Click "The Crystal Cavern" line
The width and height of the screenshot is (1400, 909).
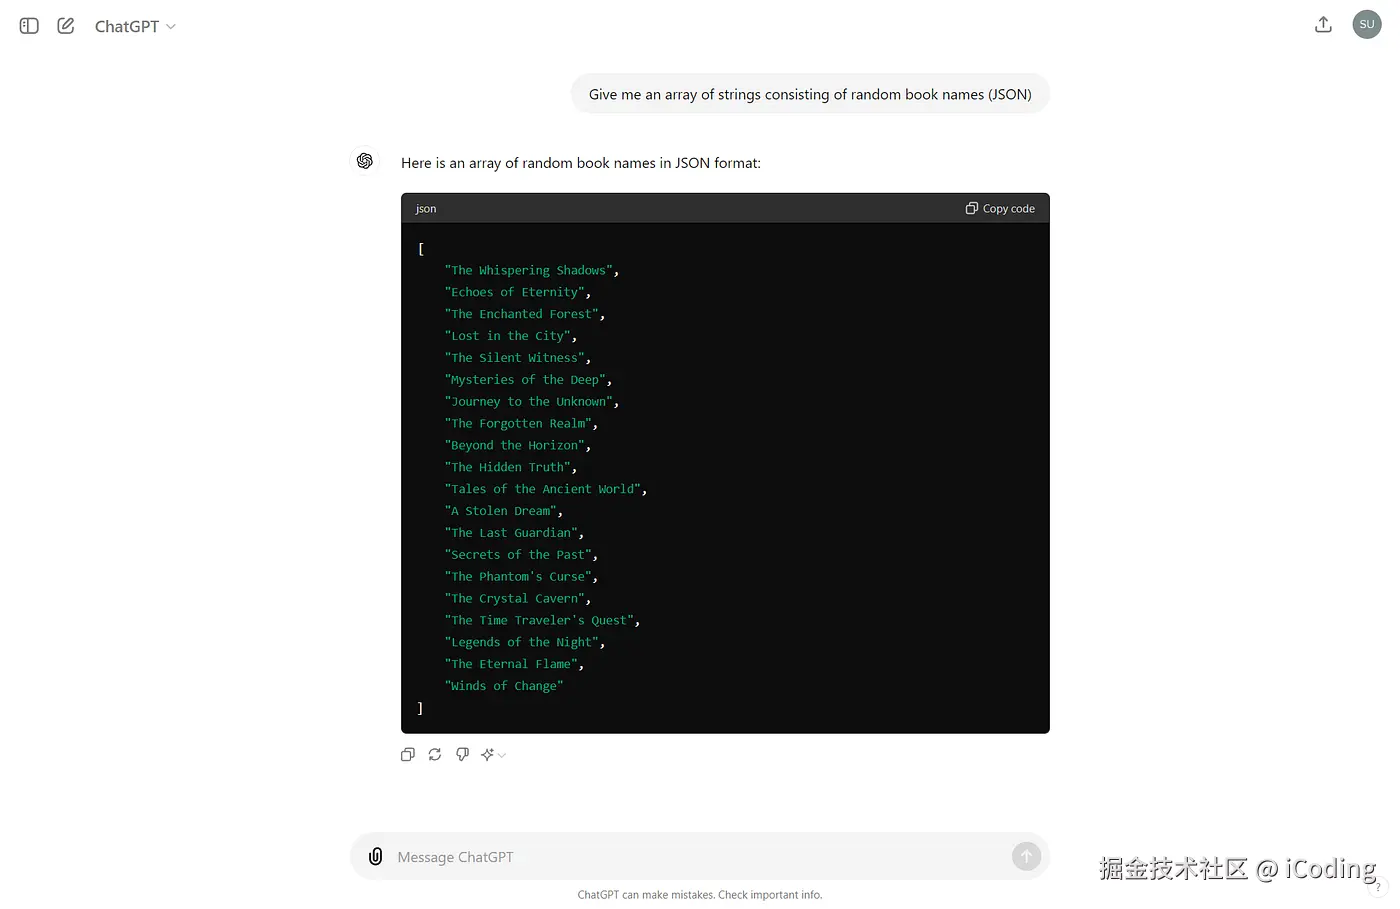click(x=518, y=600)
